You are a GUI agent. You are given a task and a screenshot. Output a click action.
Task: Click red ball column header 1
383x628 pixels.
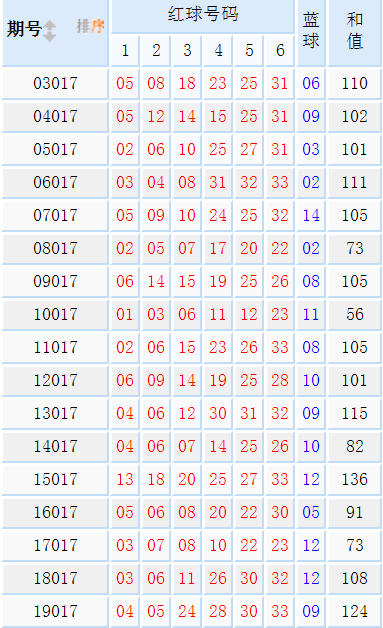[125, 50]
